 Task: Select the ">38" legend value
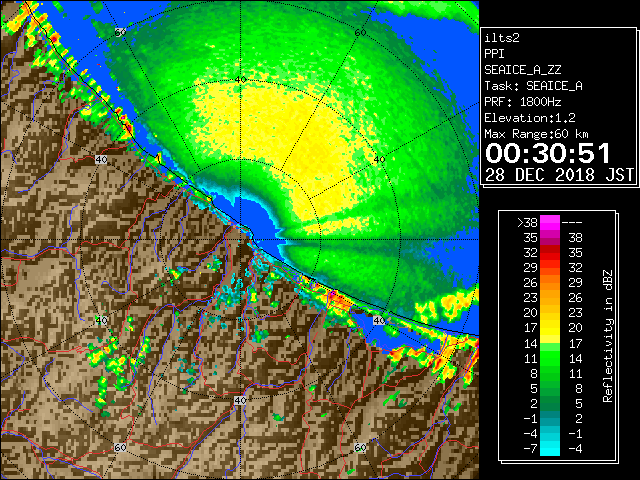pyautogui.click(x=527, y=222)
